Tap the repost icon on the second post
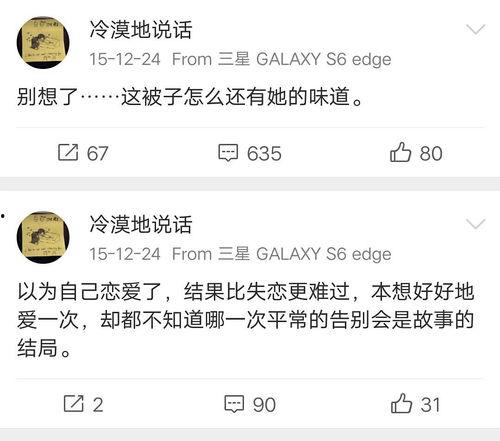 coord(73,403)
